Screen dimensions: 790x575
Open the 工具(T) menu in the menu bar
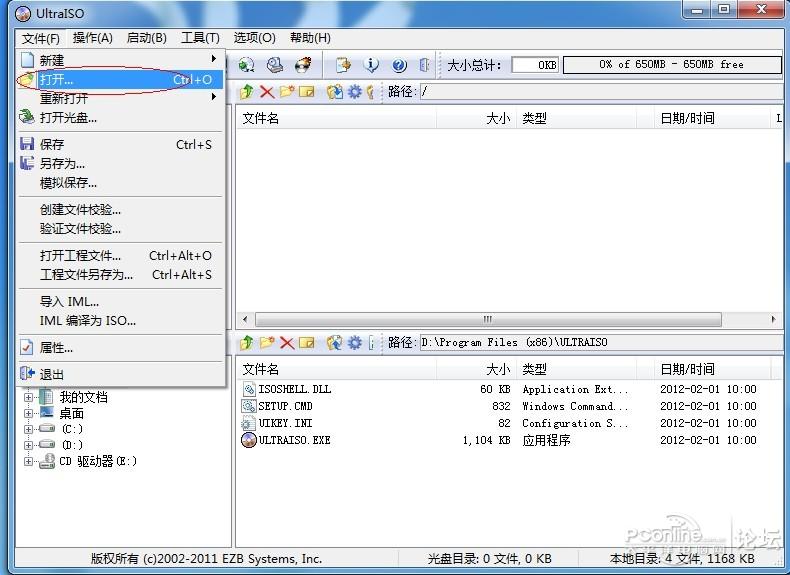[x=200, y=38]
